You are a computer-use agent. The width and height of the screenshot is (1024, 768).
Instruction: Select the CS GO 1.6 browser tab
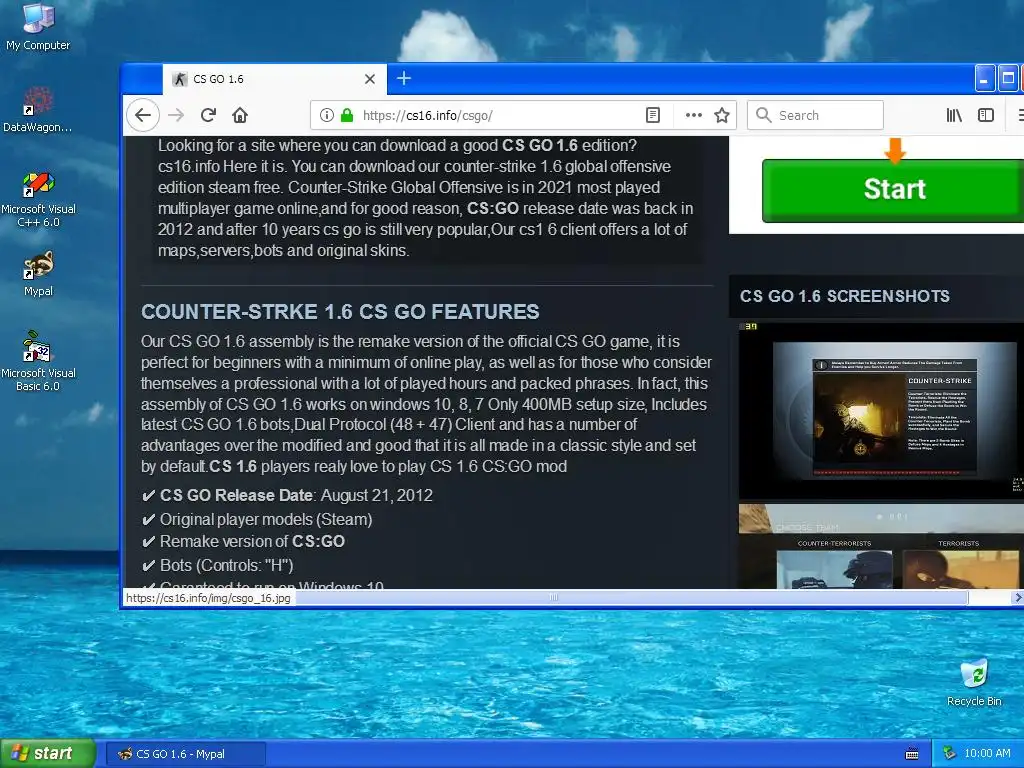(x=274, y=79)
